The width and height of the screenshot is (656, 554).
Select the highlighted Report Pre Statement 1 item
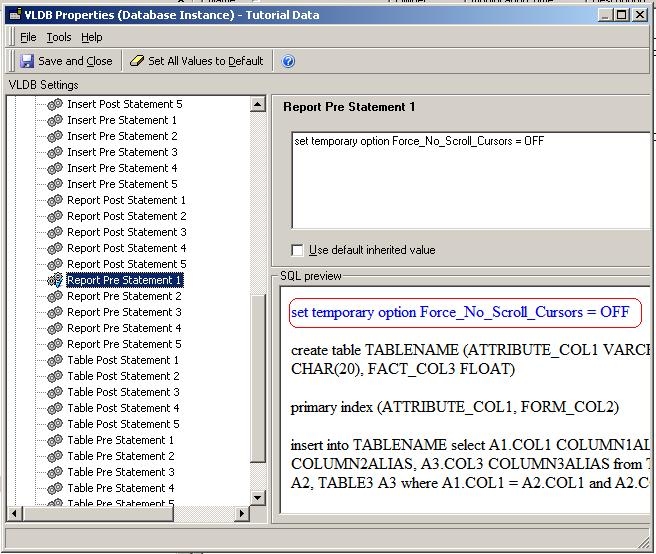click(125, 280)
